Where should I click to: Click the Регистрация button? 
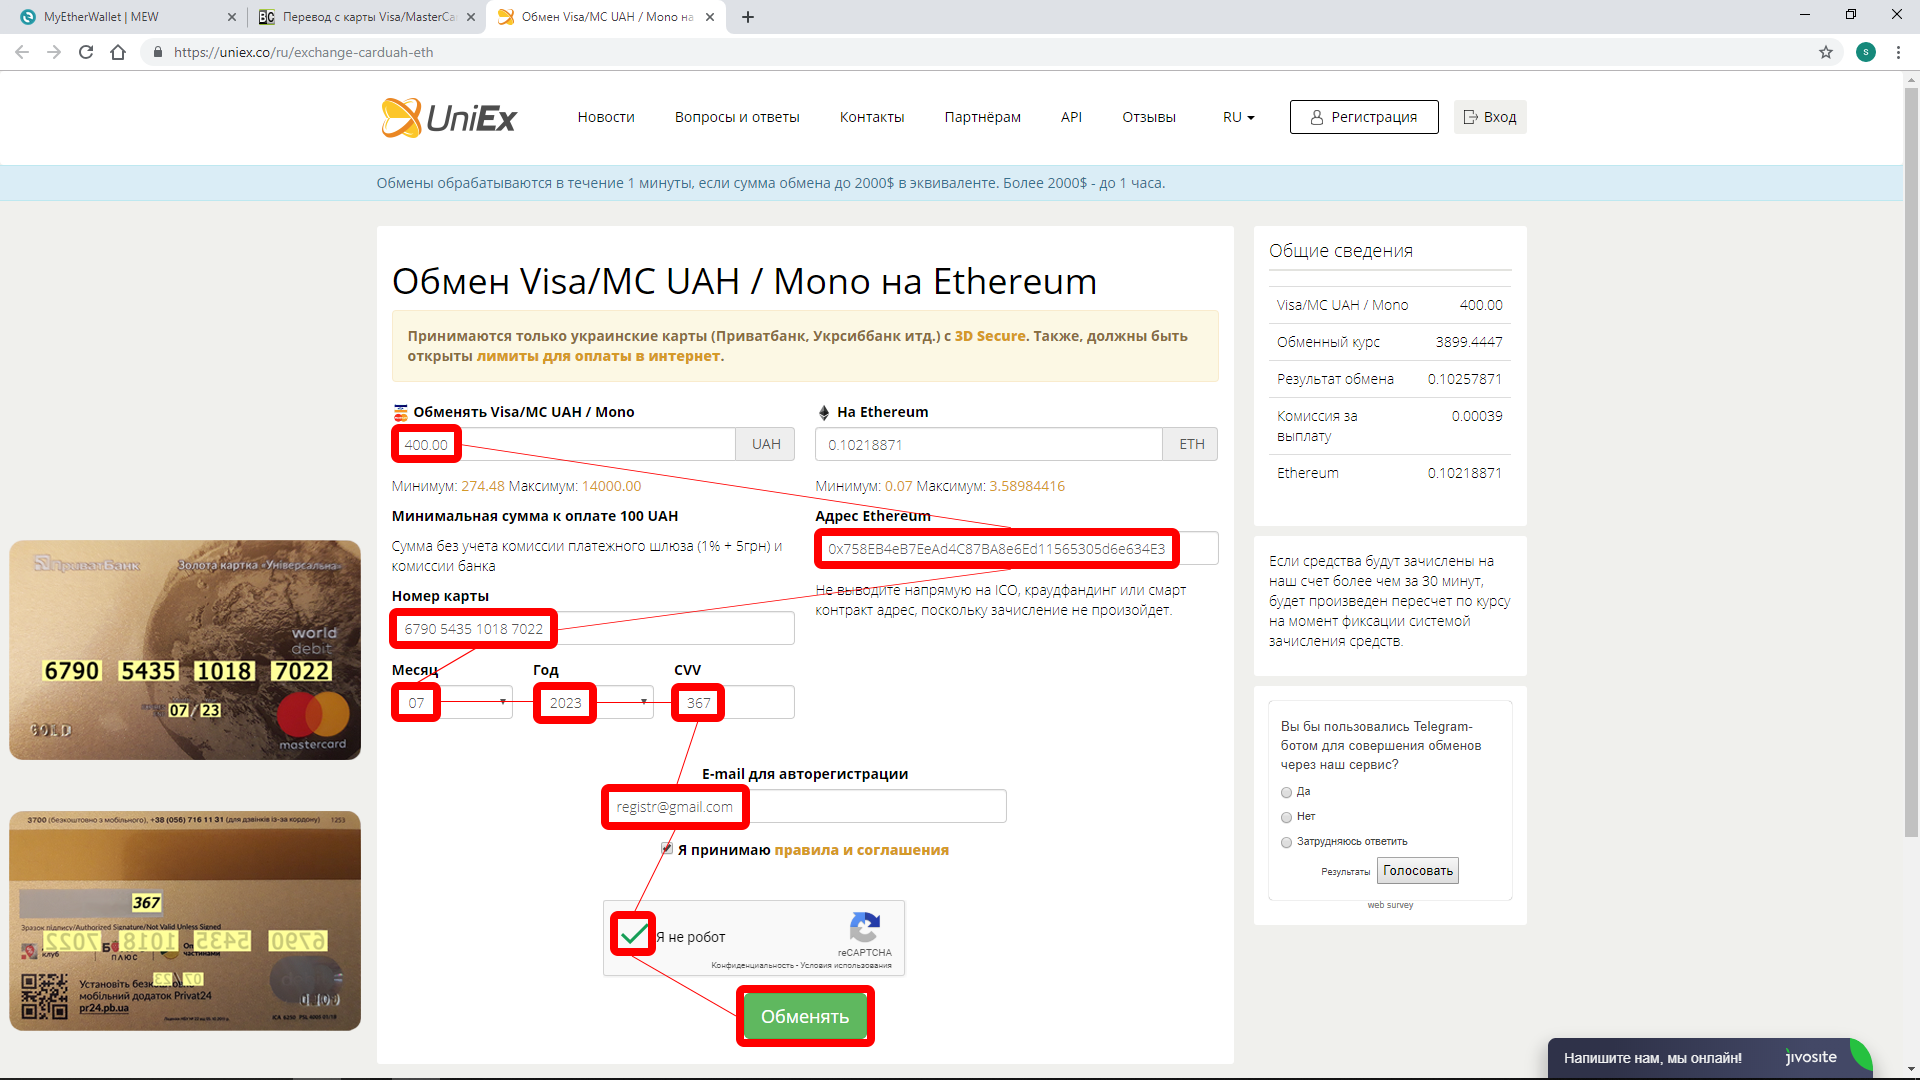click(1364, 117)
